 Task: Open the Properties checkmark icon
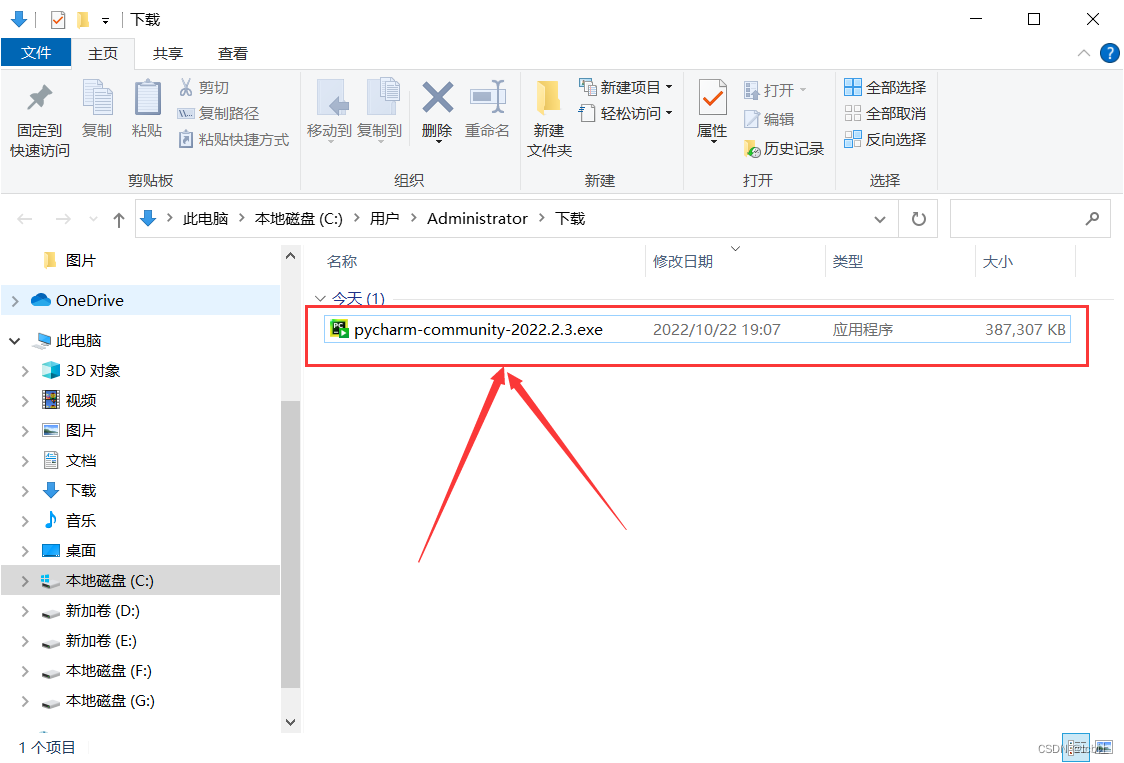click(712, 98)
